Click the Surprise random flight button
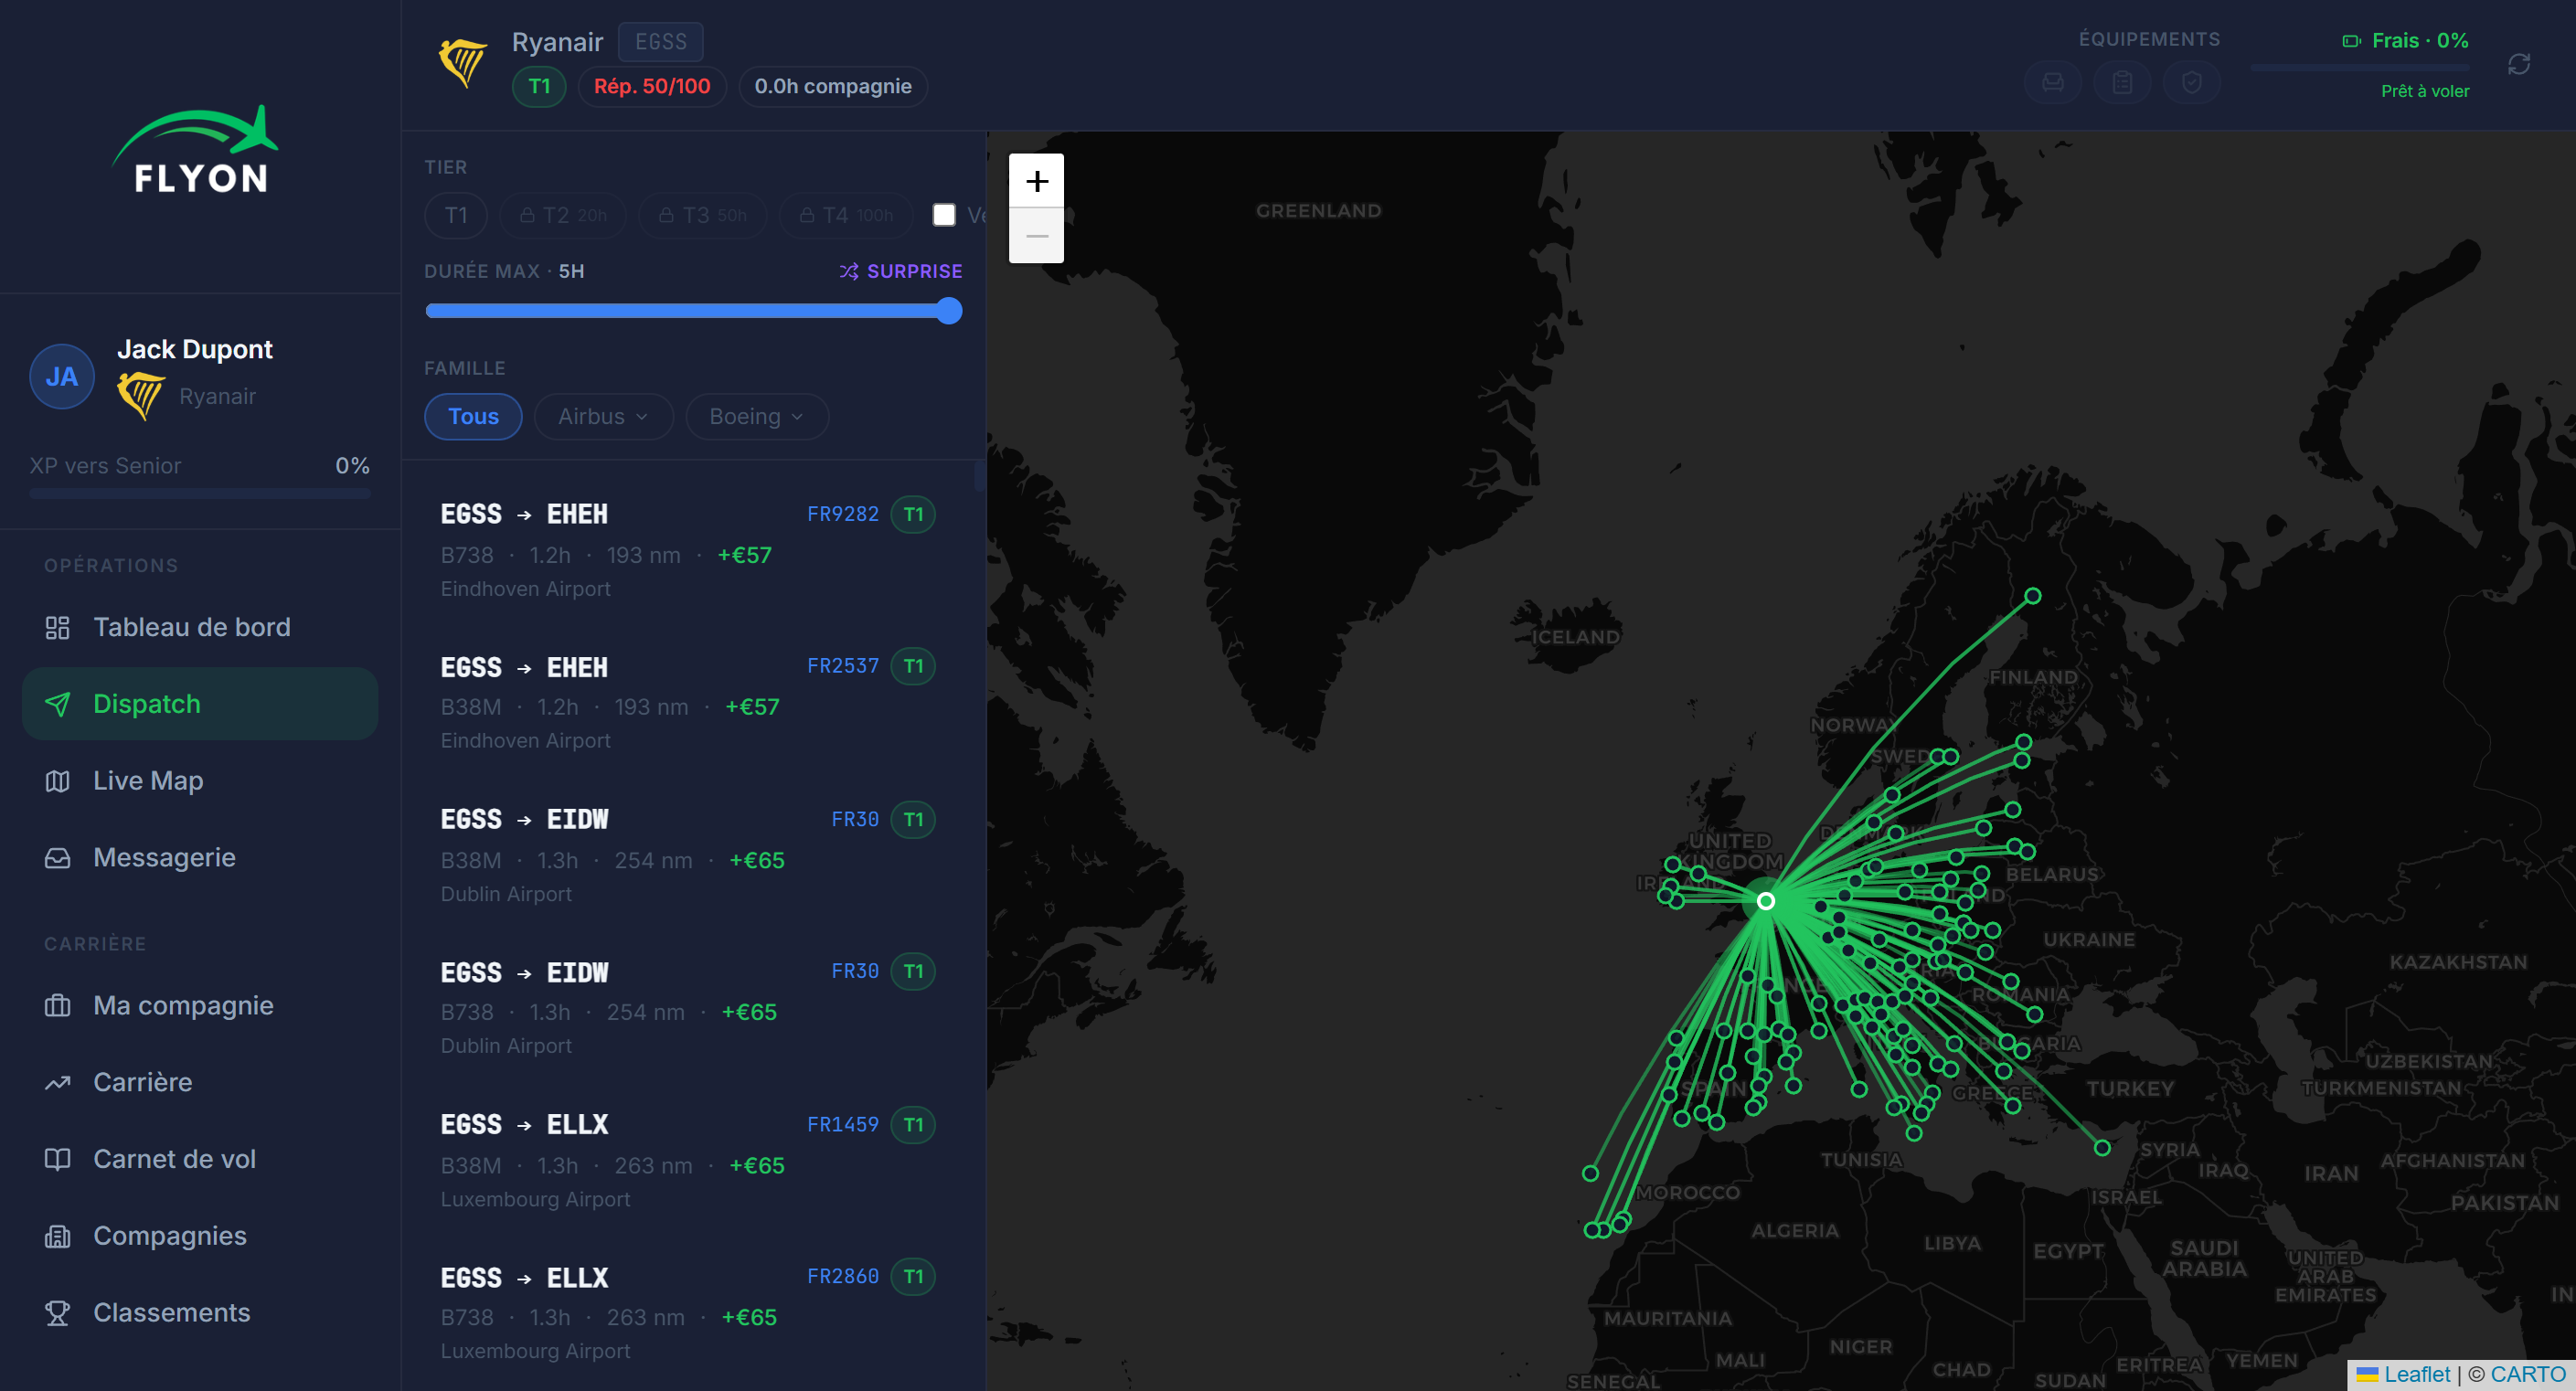2576x1391 pixels. point(900,271)
